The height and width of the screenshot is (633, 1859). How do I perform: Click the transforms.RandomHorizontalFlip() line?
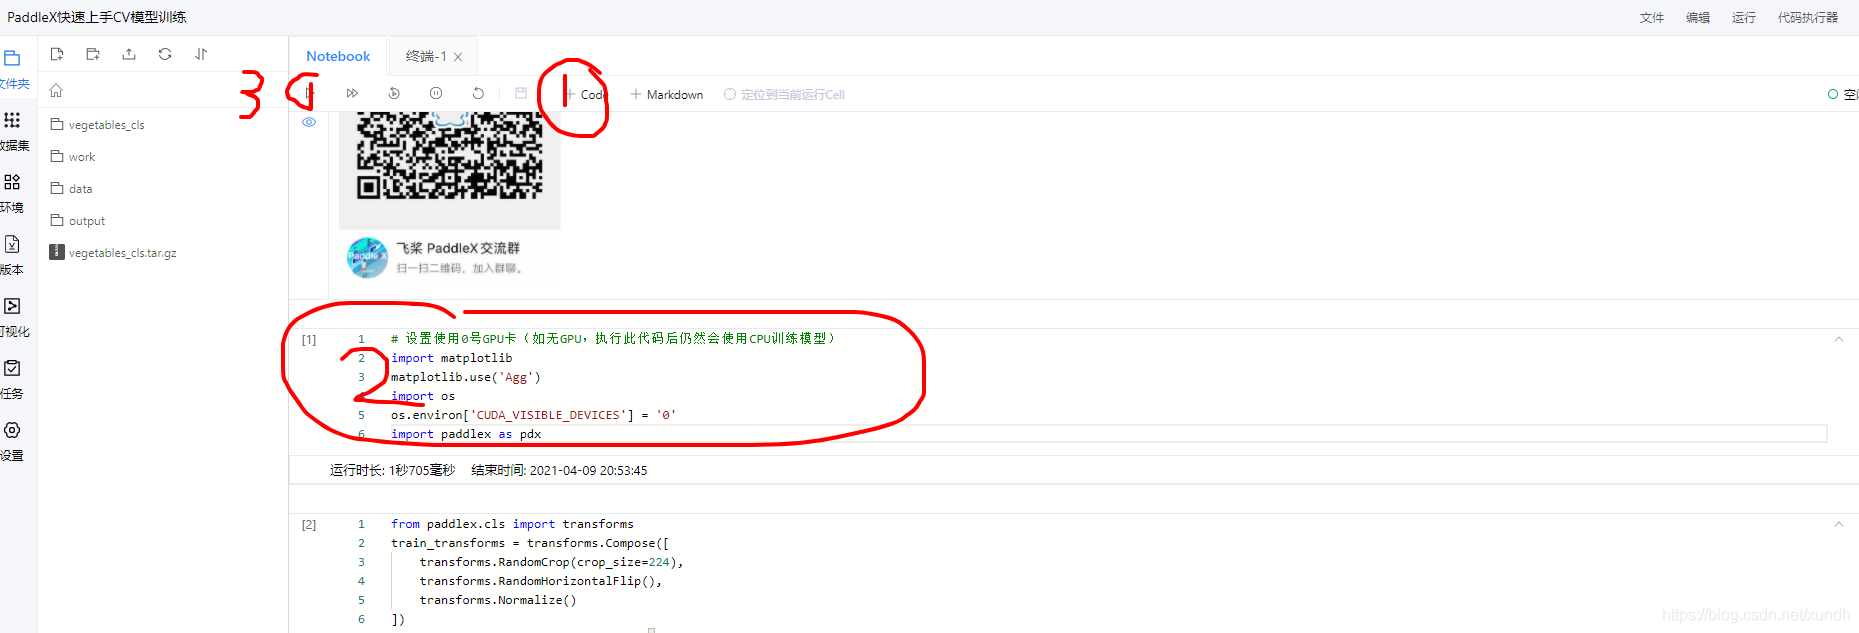point(540,581)
